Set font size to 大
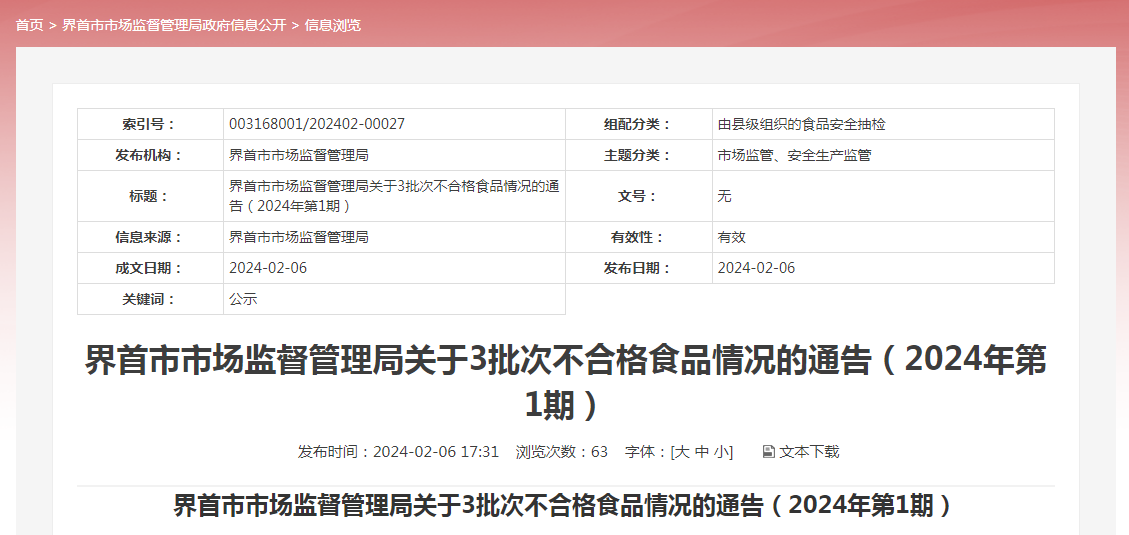 click(x=683, y=451)
